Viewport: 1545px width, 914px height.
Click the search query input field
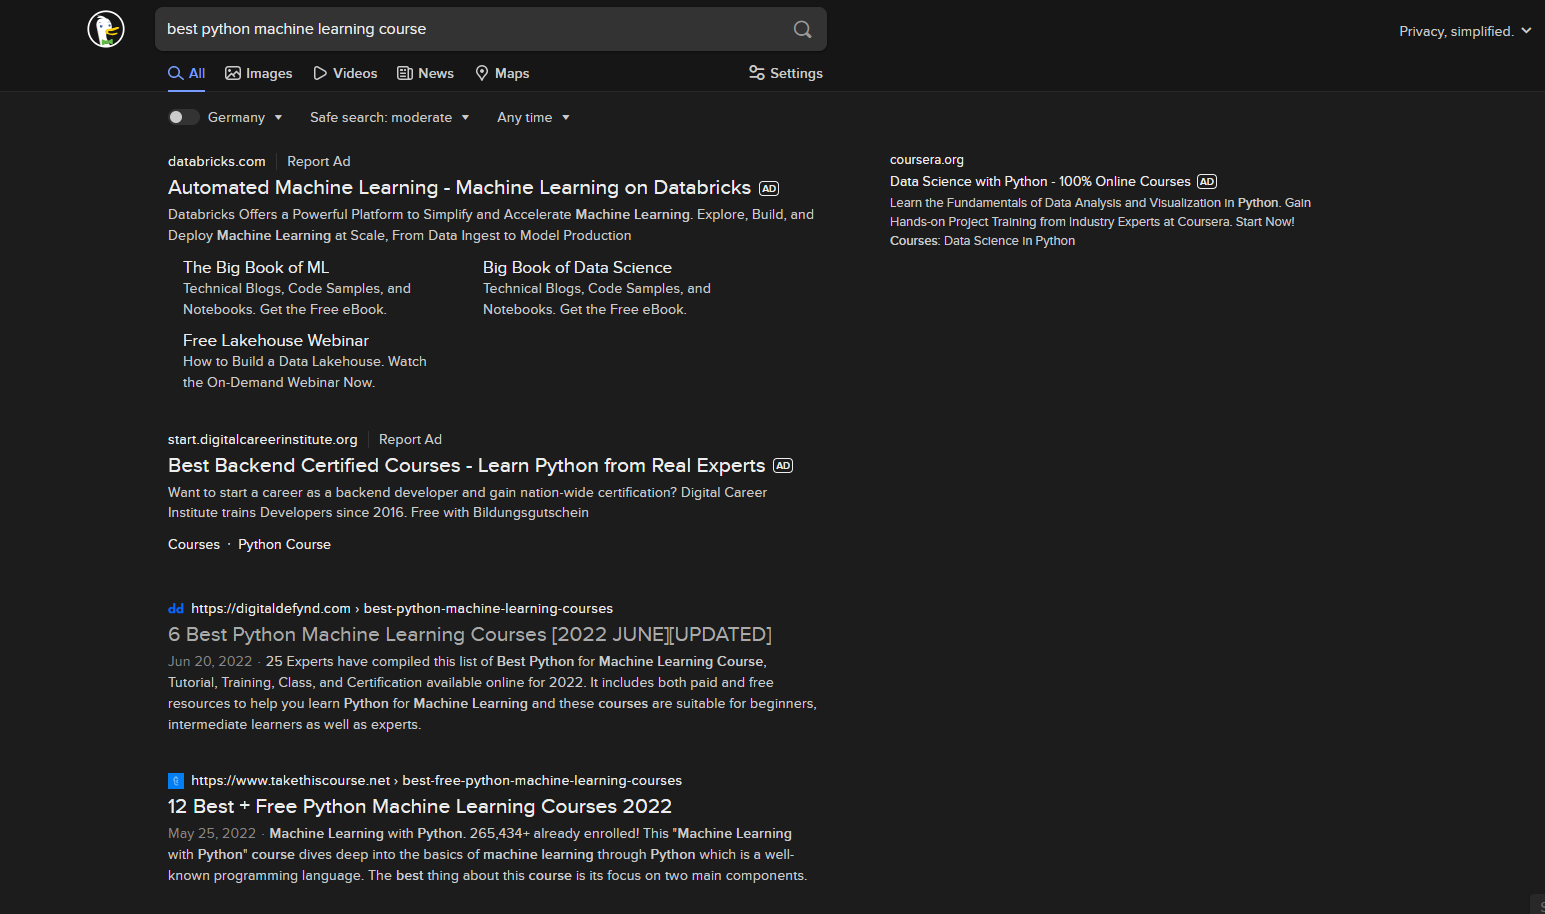(x=475, y=29)
